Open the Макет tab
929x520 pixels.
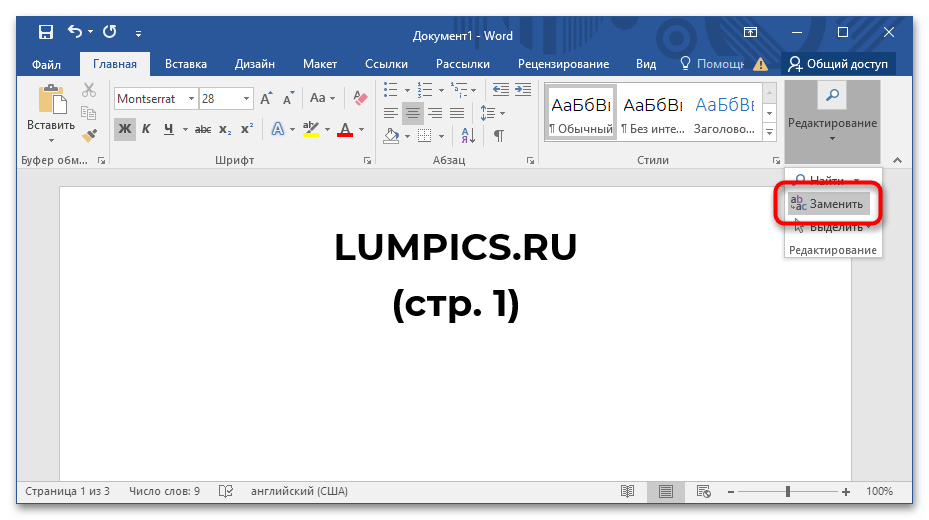point(320,64)
